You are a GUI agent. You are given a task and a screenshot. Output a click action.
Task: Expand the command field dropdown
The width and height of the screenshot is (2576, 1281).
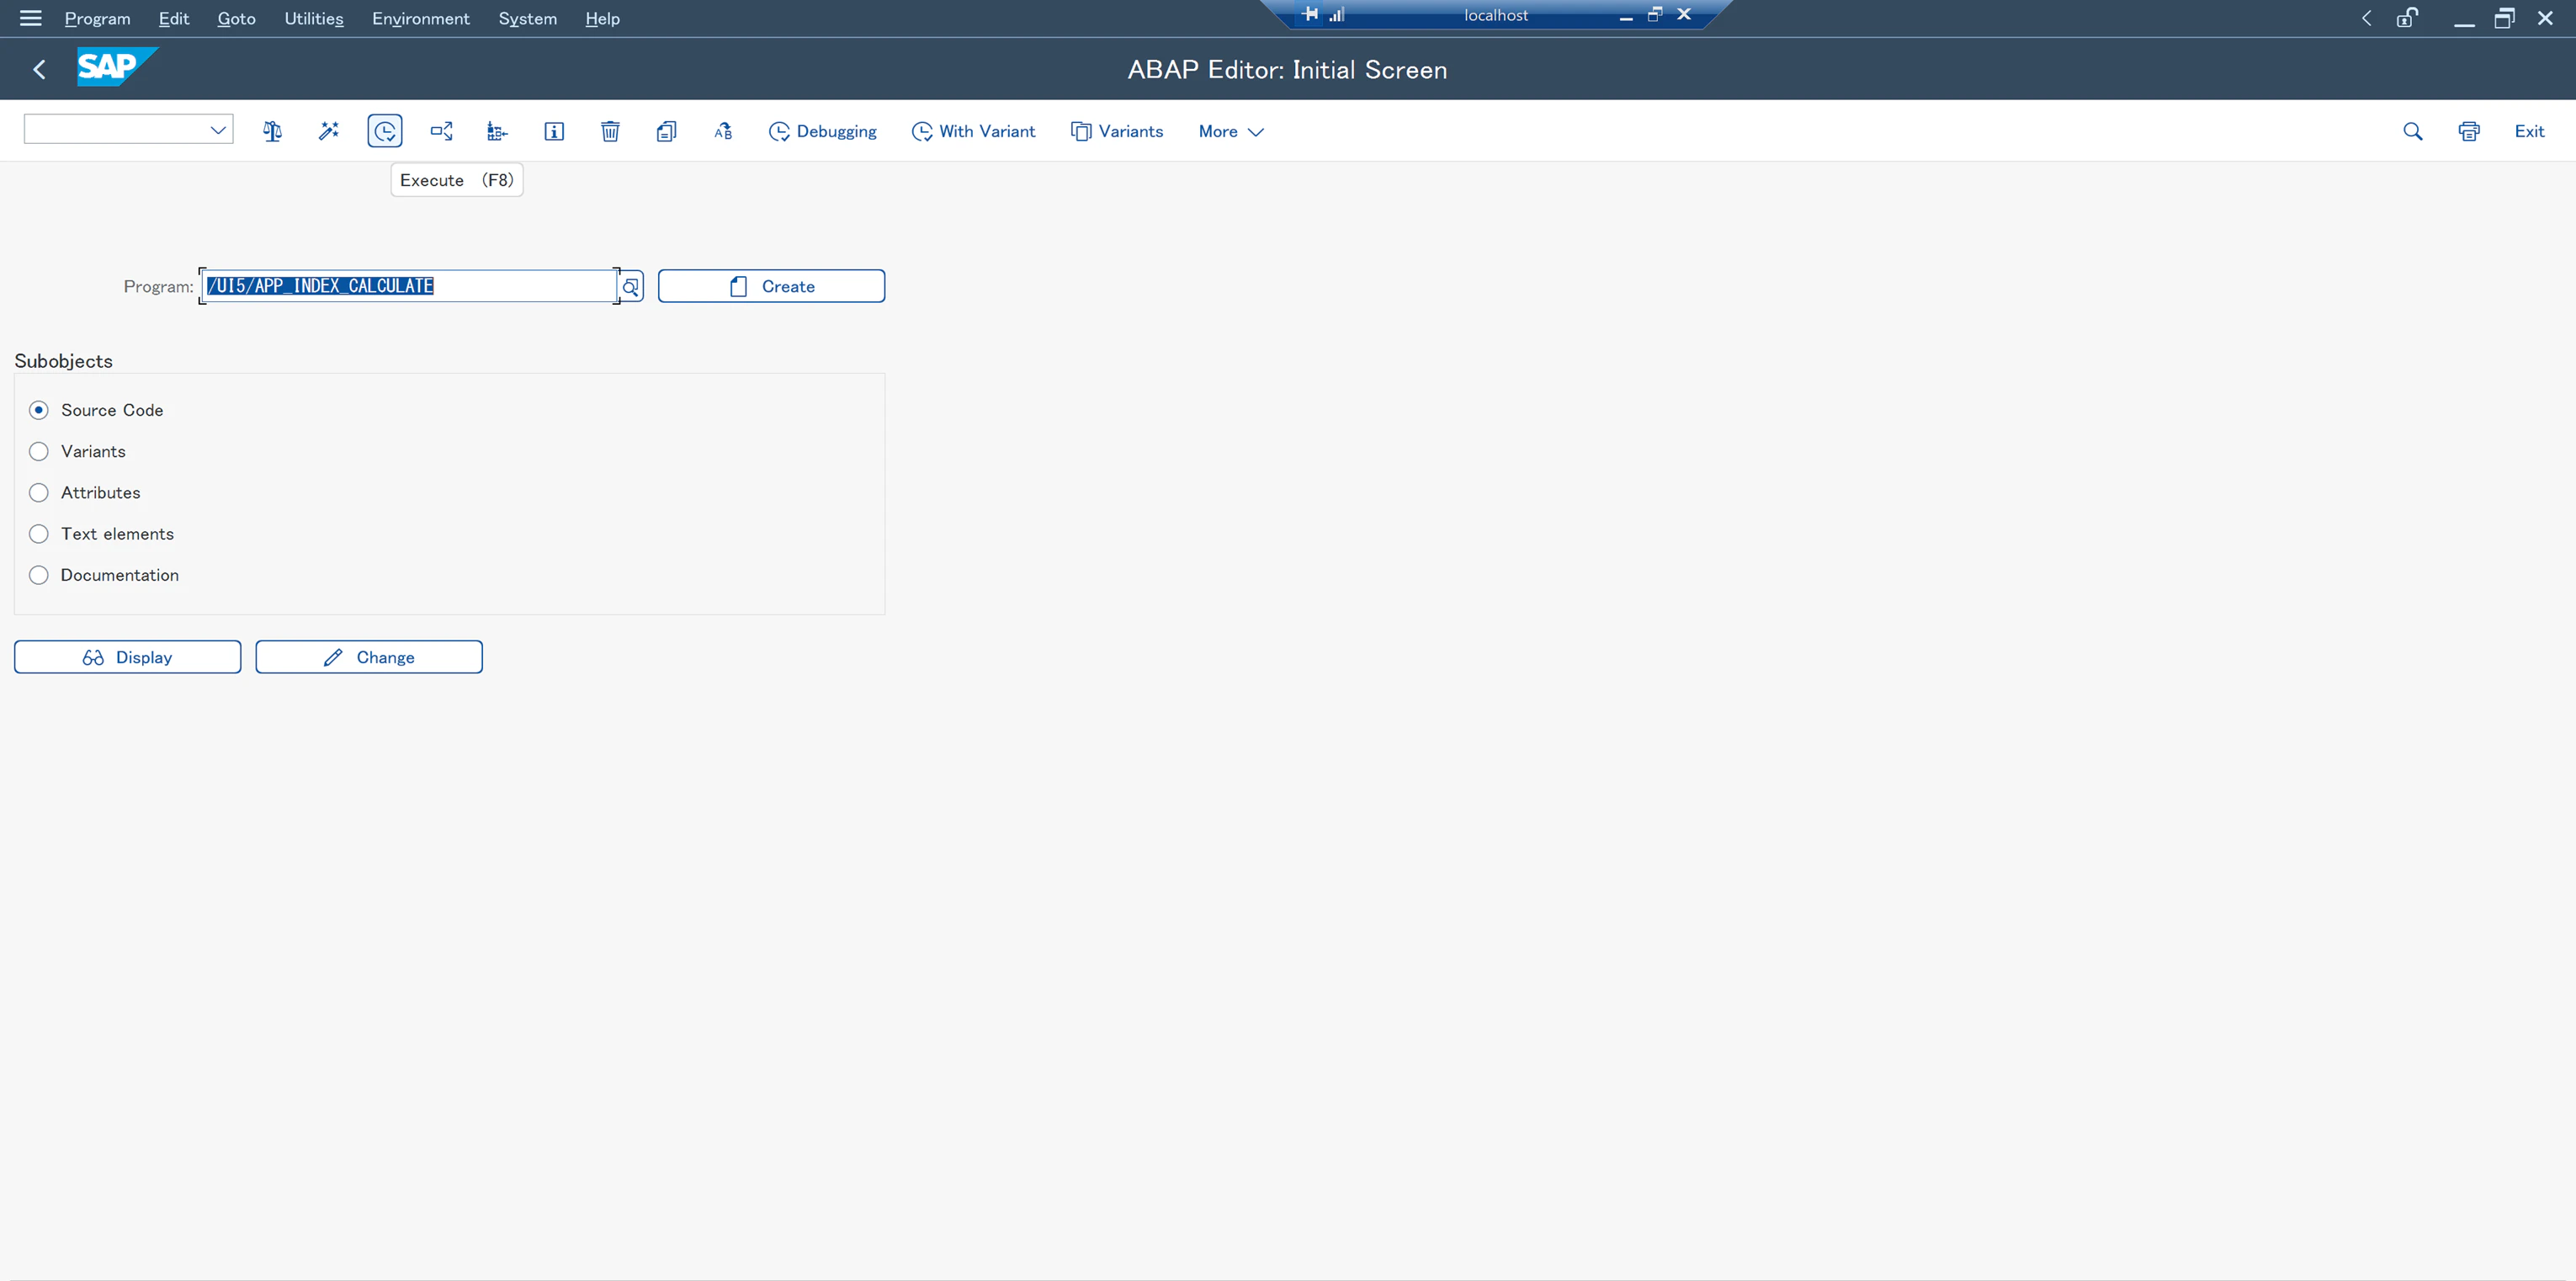(218, 130)
